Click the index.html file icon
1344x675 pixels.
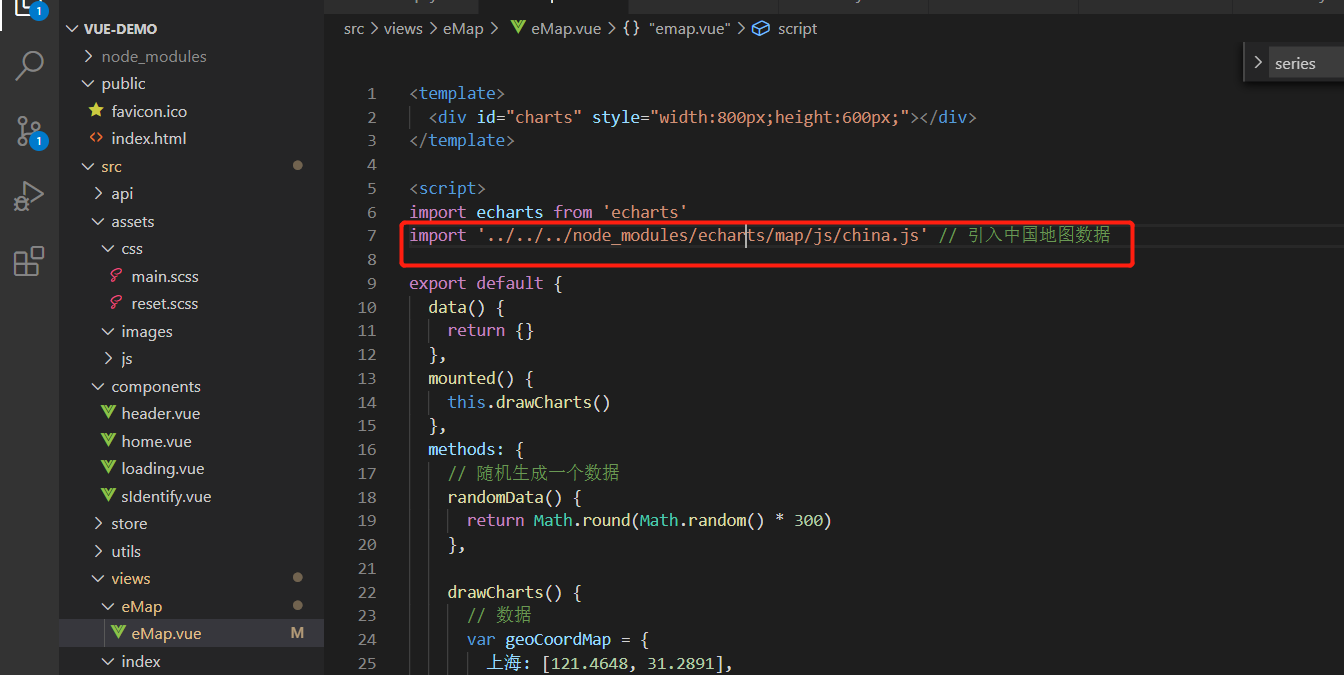pos(96,138)
